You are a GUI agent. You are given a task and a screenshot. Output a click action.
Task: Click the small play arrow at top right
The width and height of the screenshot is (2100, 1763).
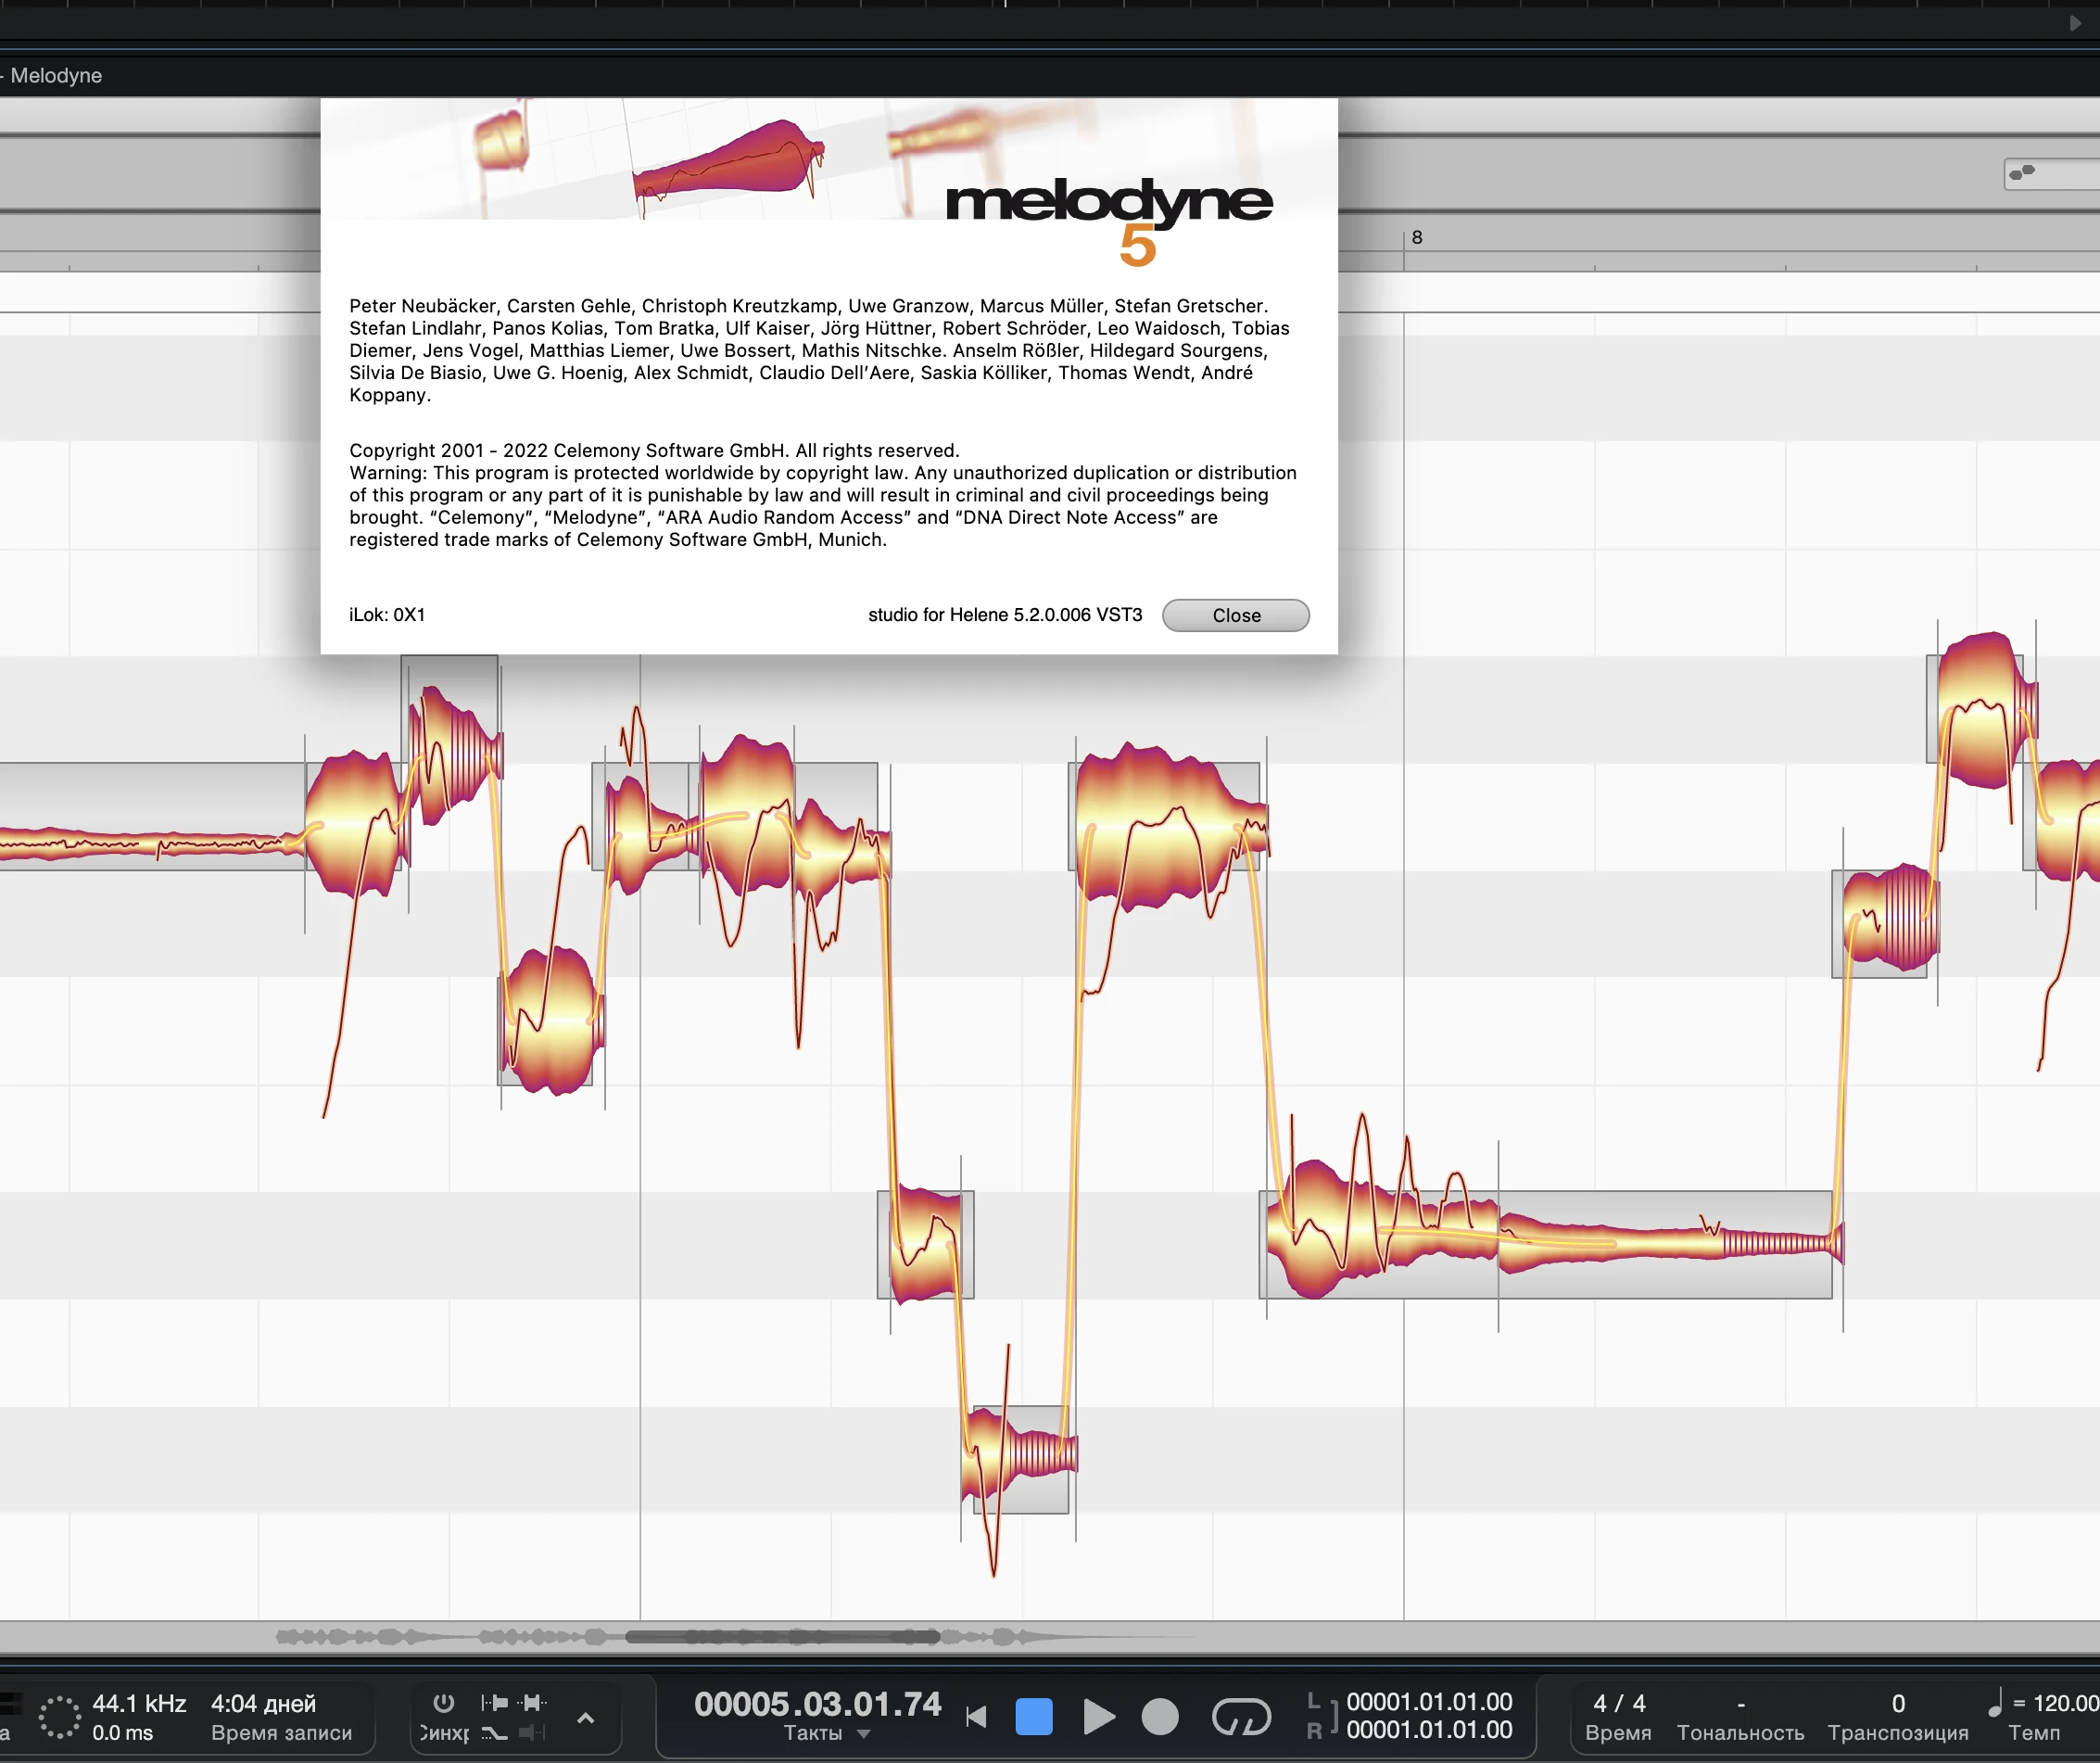(2075, 23)
